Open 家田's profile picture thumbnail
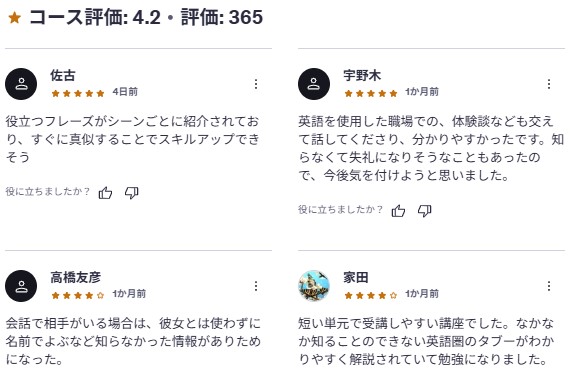572x379 pixels. click(314, 286)
